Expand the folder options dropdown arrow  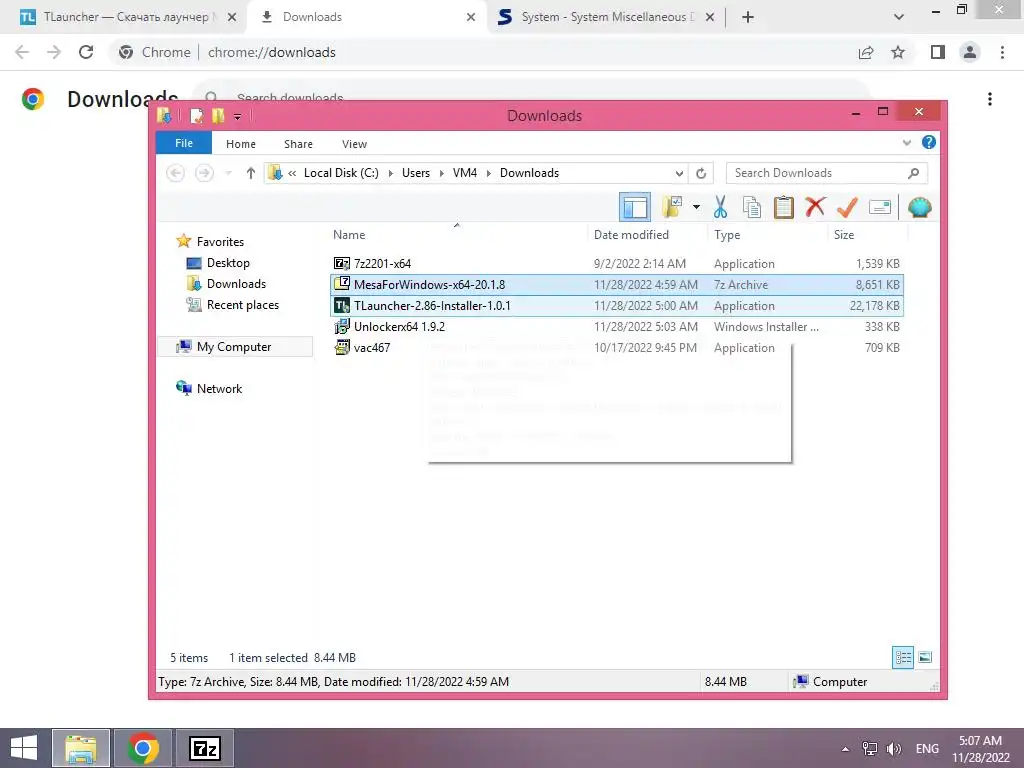coord(696,208)
